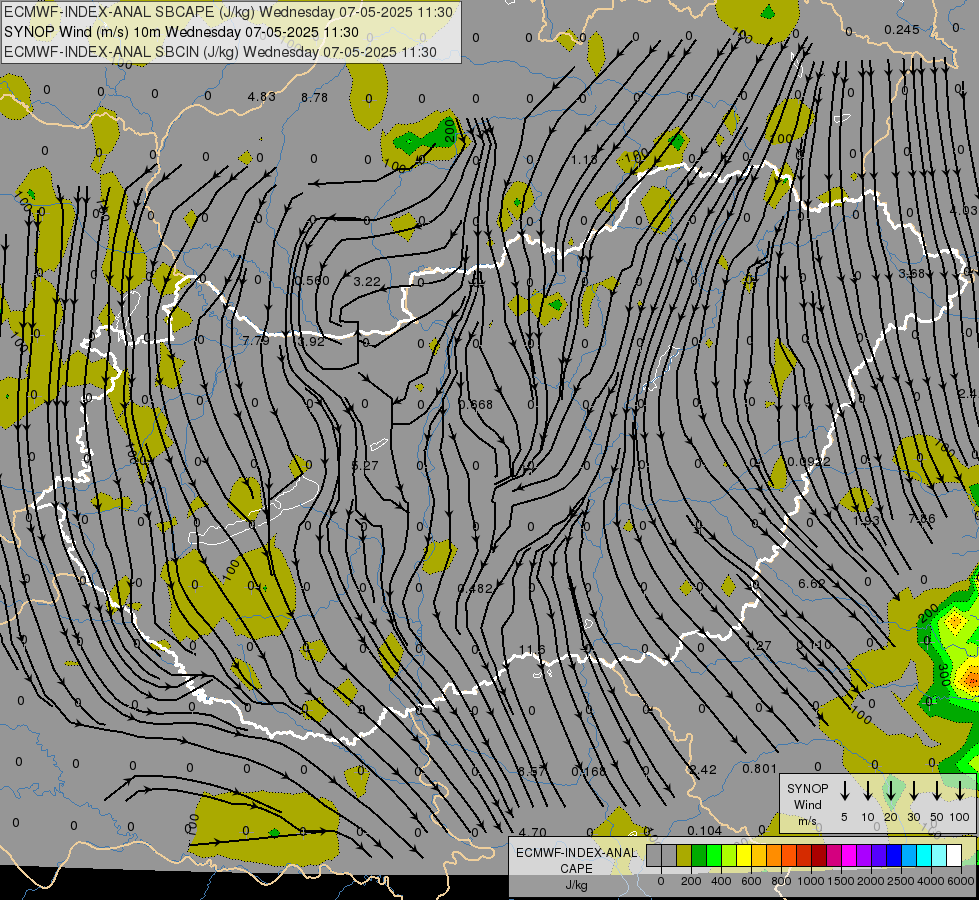Click the 11.6 value on the map

532,650
